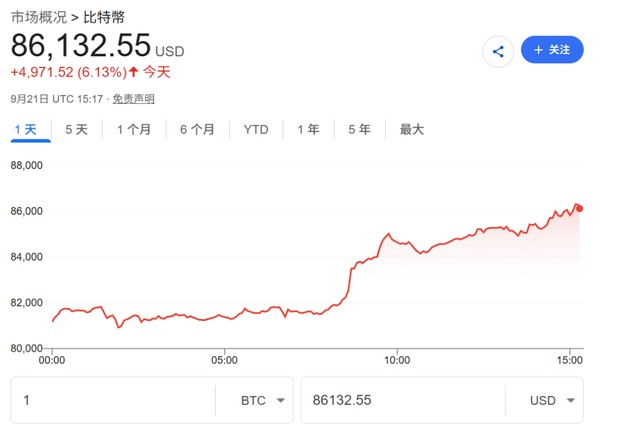Image resolution: width=640 pixels, height=433 pixels.
Task: Select the 6 个月 range tab
Action: click(x=198, y=130)
